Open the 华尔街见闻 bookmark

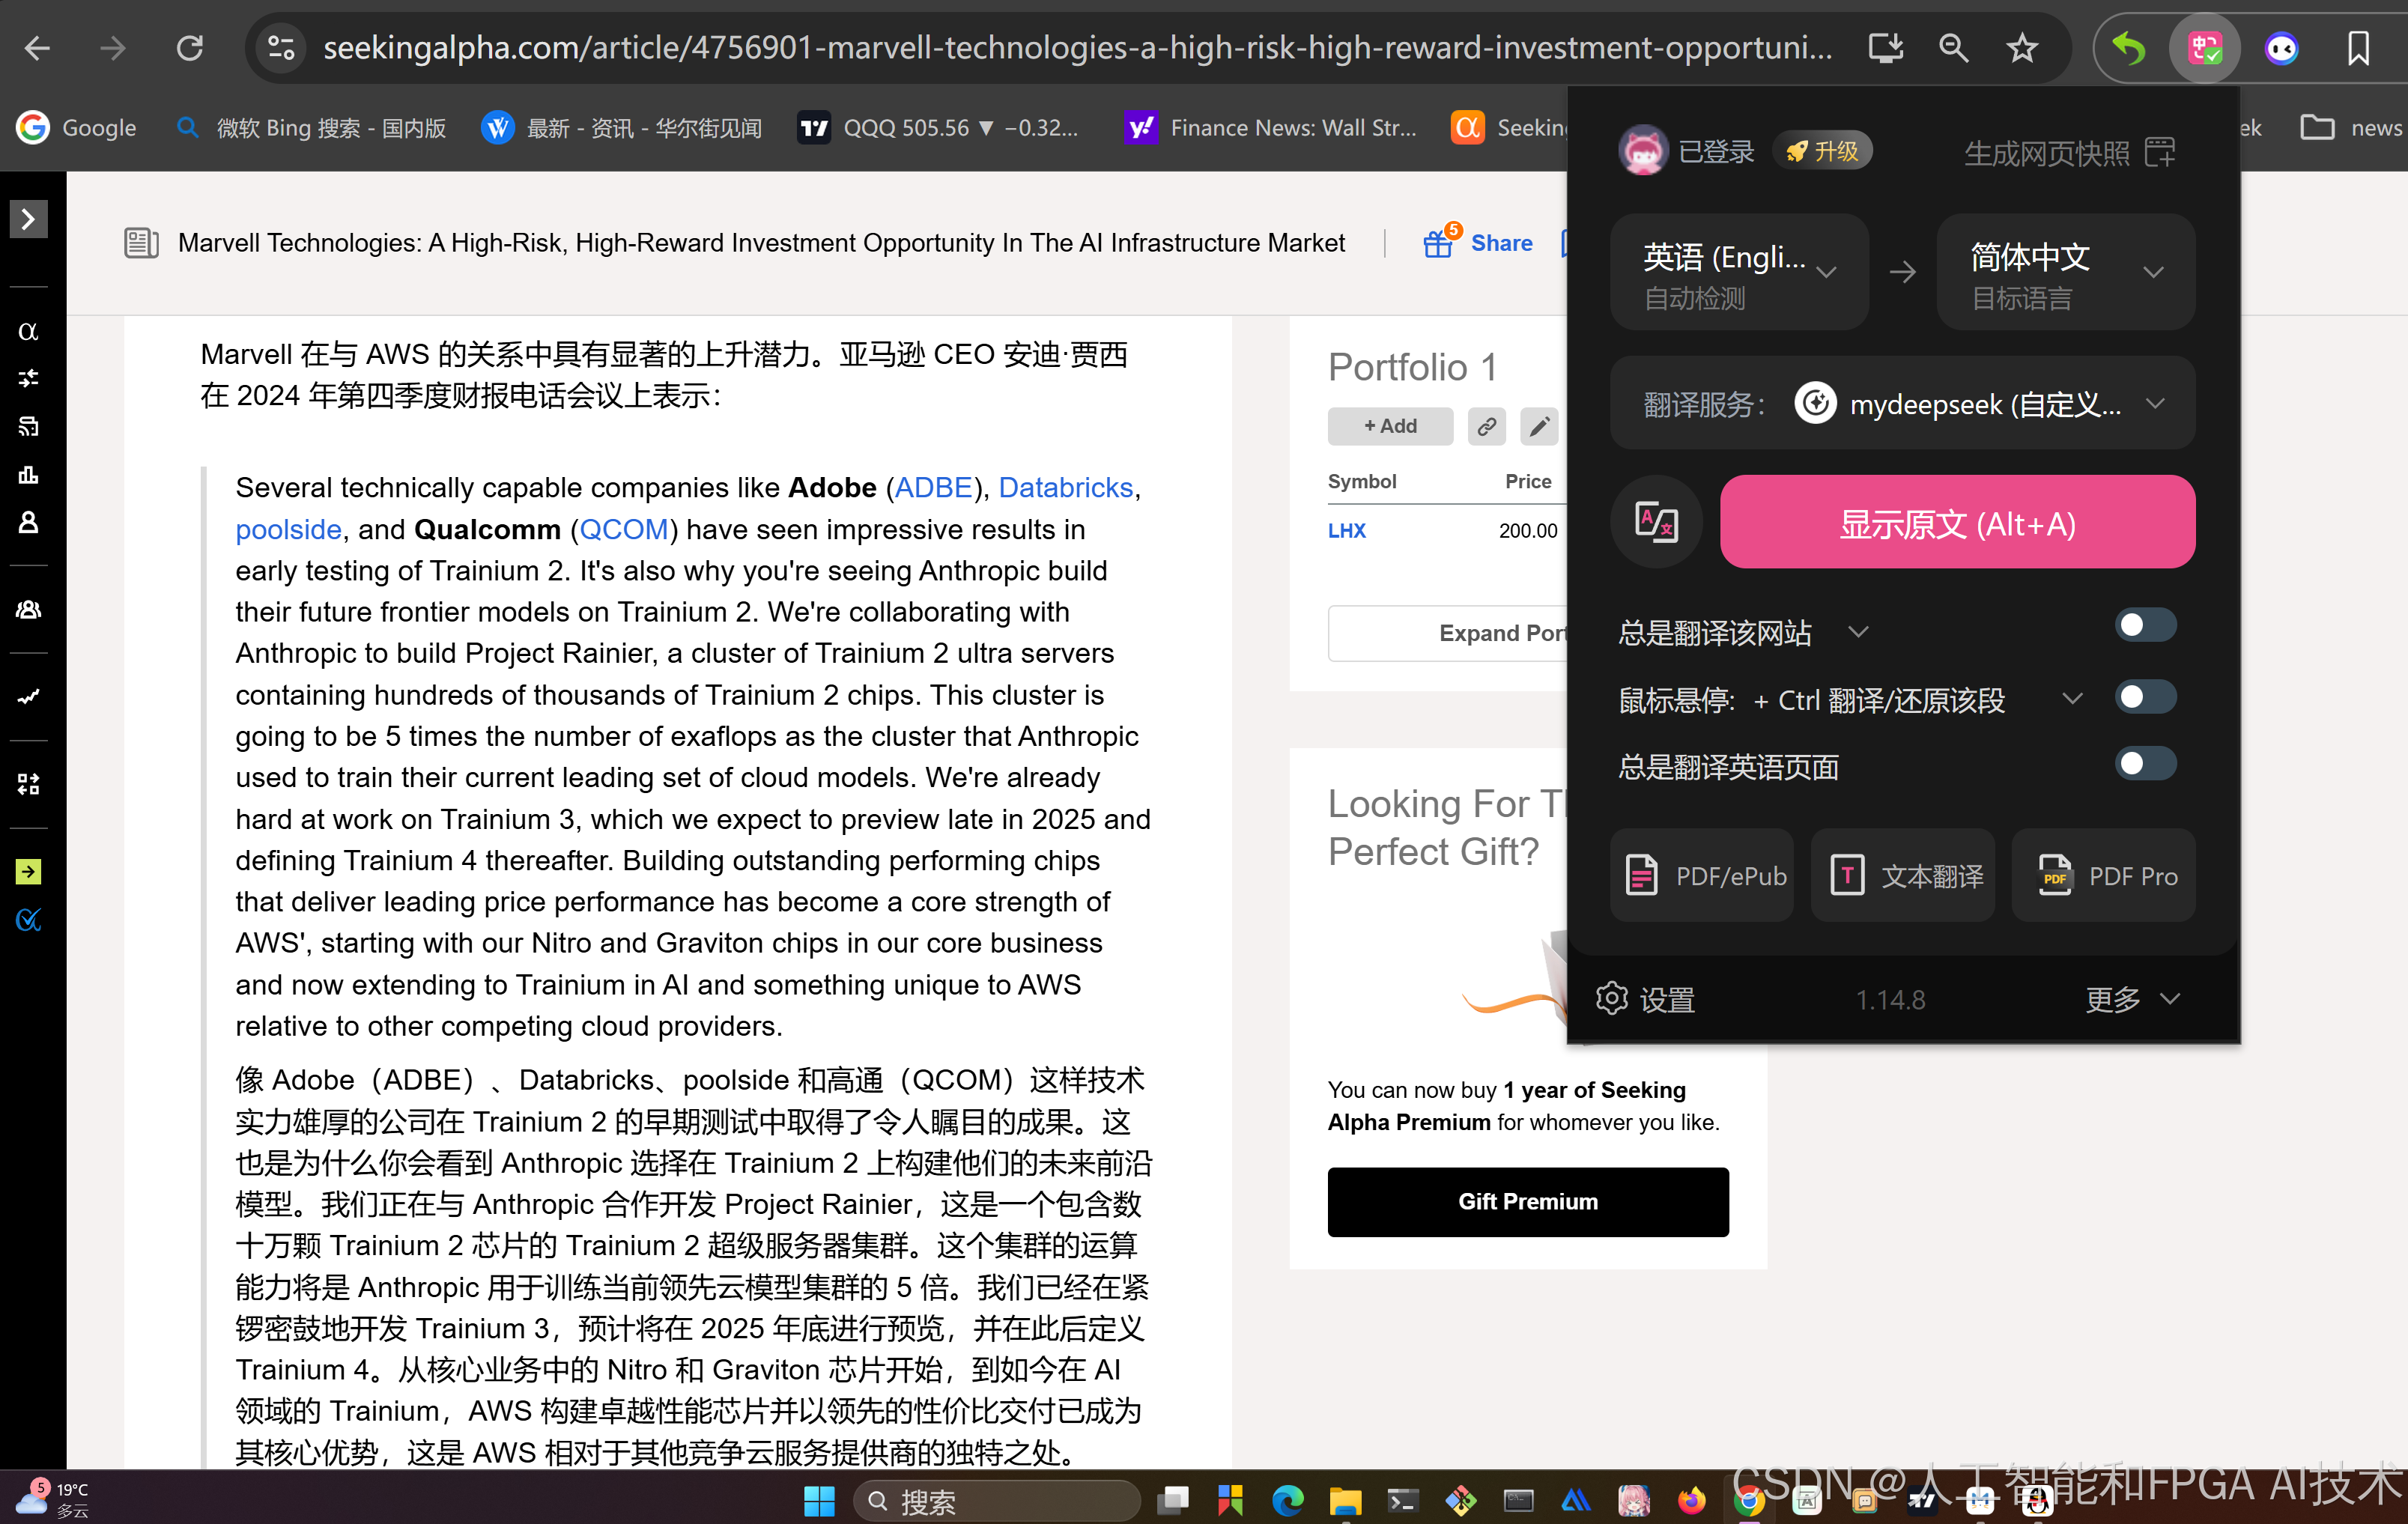point(621,128)
